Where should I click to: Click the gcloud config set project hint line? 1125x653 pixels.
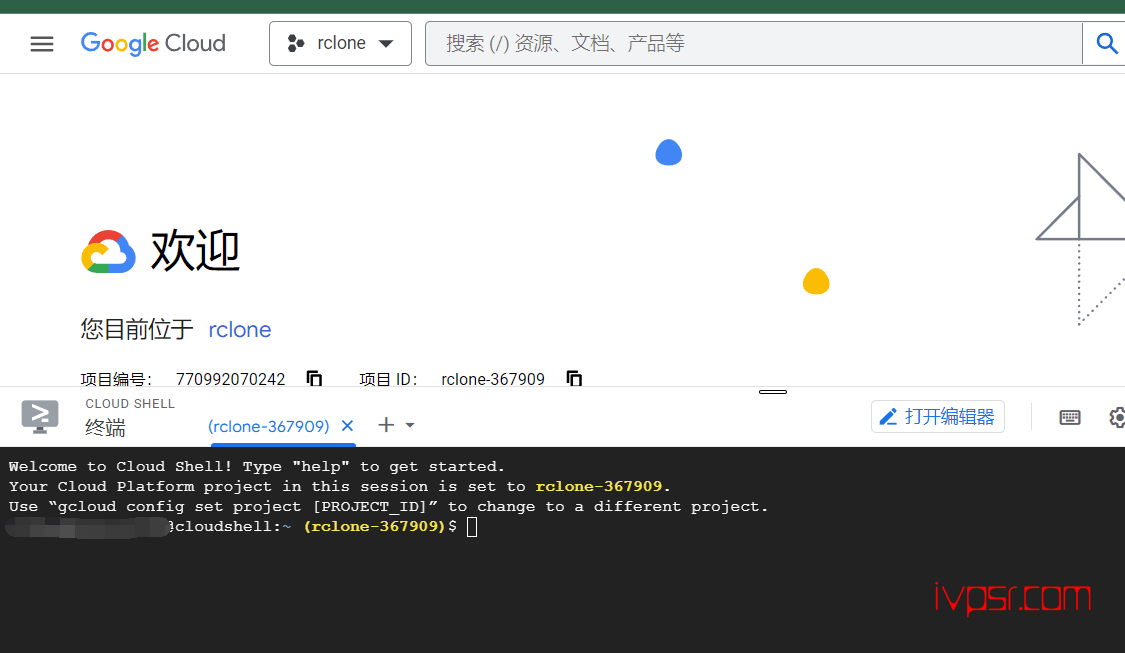tap(388, 507)
